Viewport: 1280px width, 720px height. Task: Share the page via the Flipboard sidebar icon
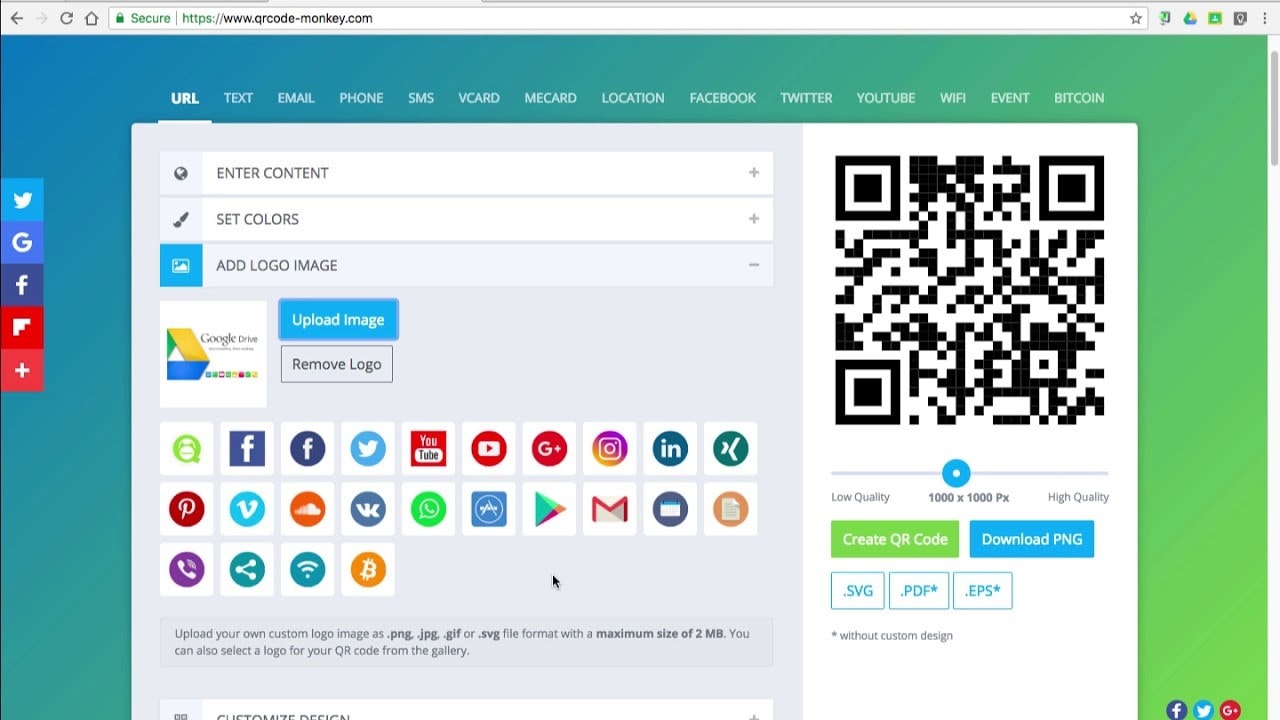tap(22, 327)
